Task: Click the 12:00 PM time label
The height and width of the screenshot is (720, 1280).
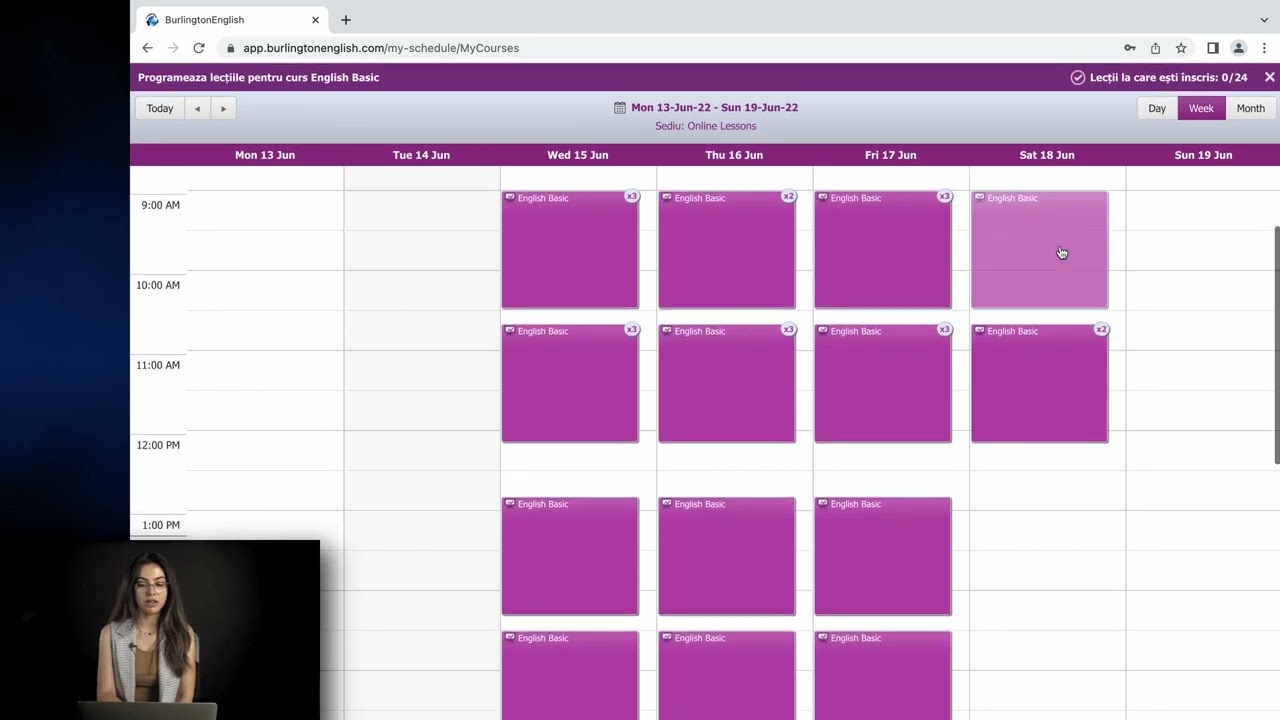Action: [158, 445]
